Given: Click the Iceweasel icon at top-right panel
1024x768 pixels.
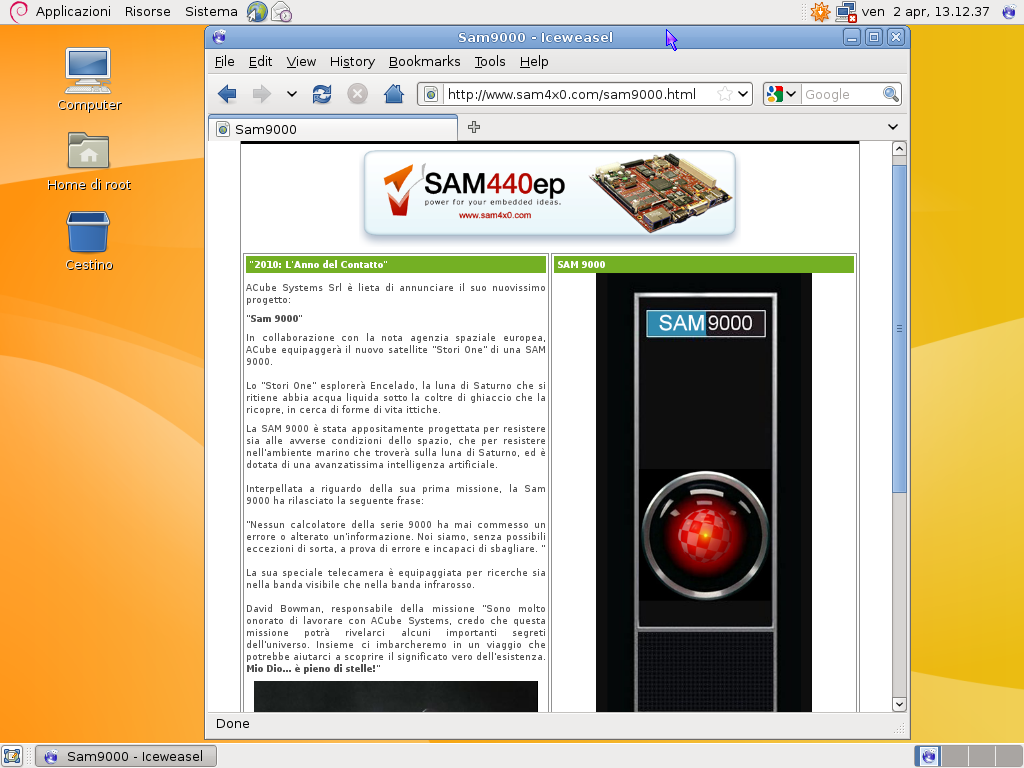Looking at the screenshot, I should [1009, 12].
